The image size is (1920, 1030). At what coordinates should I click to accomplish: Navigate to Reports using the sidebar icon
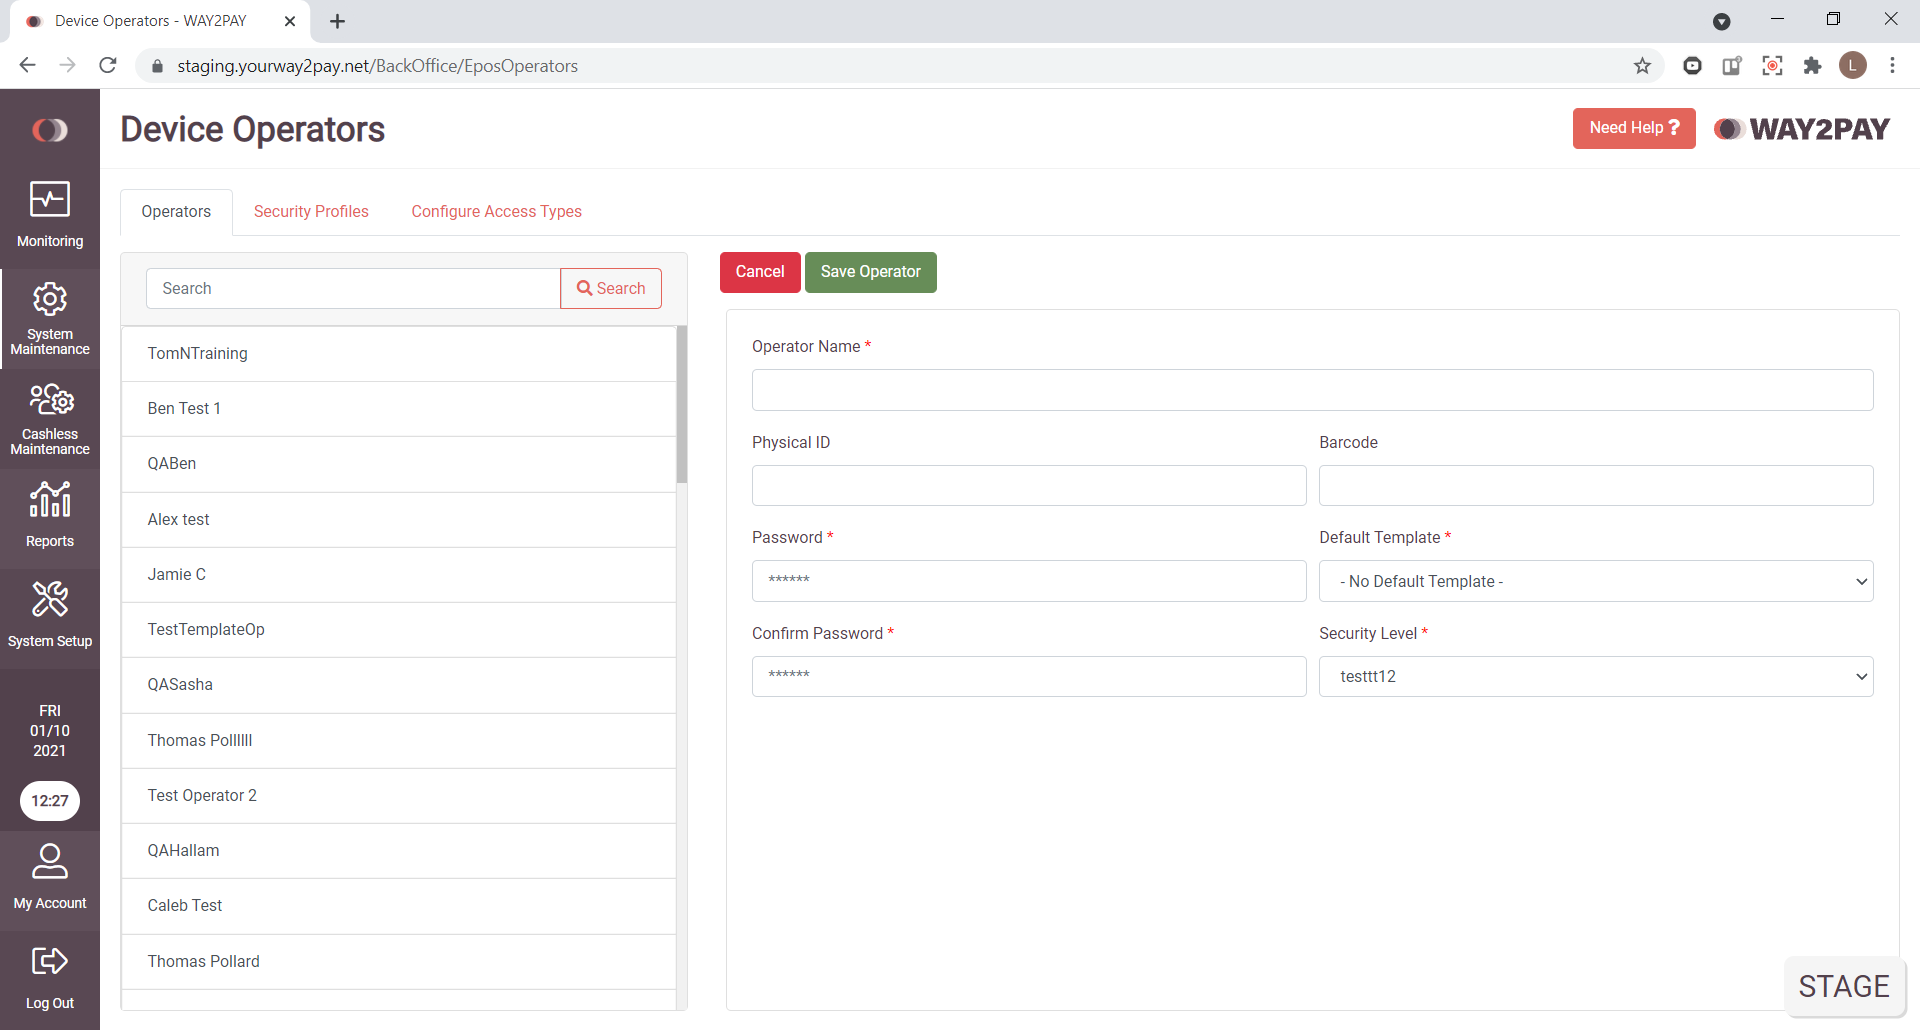coord(50,515)
